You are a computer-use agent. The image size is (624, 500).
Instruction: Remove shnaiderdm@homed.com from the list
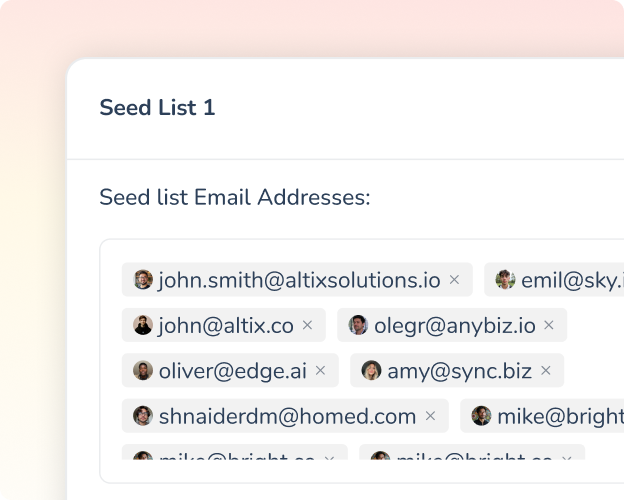[430, 415]
